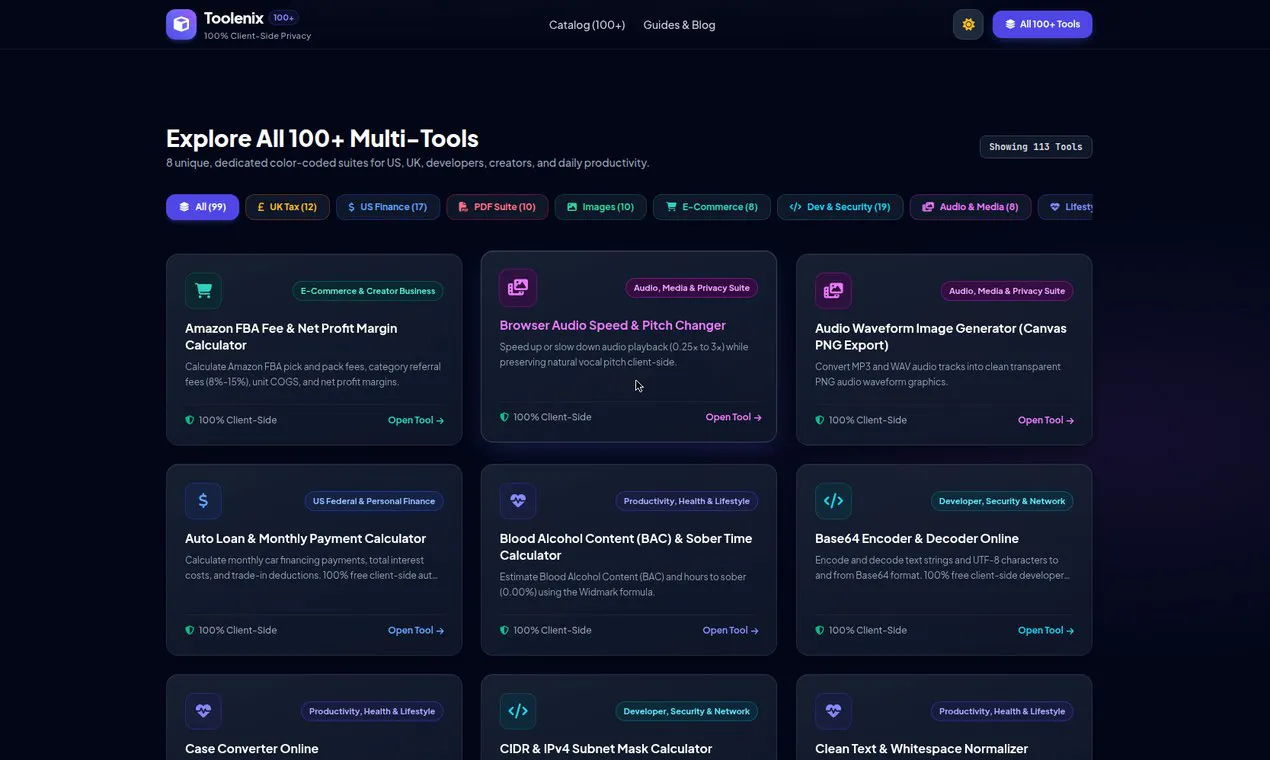Click the code icon on CIDR Subnet card

click(x=518, y=711)
